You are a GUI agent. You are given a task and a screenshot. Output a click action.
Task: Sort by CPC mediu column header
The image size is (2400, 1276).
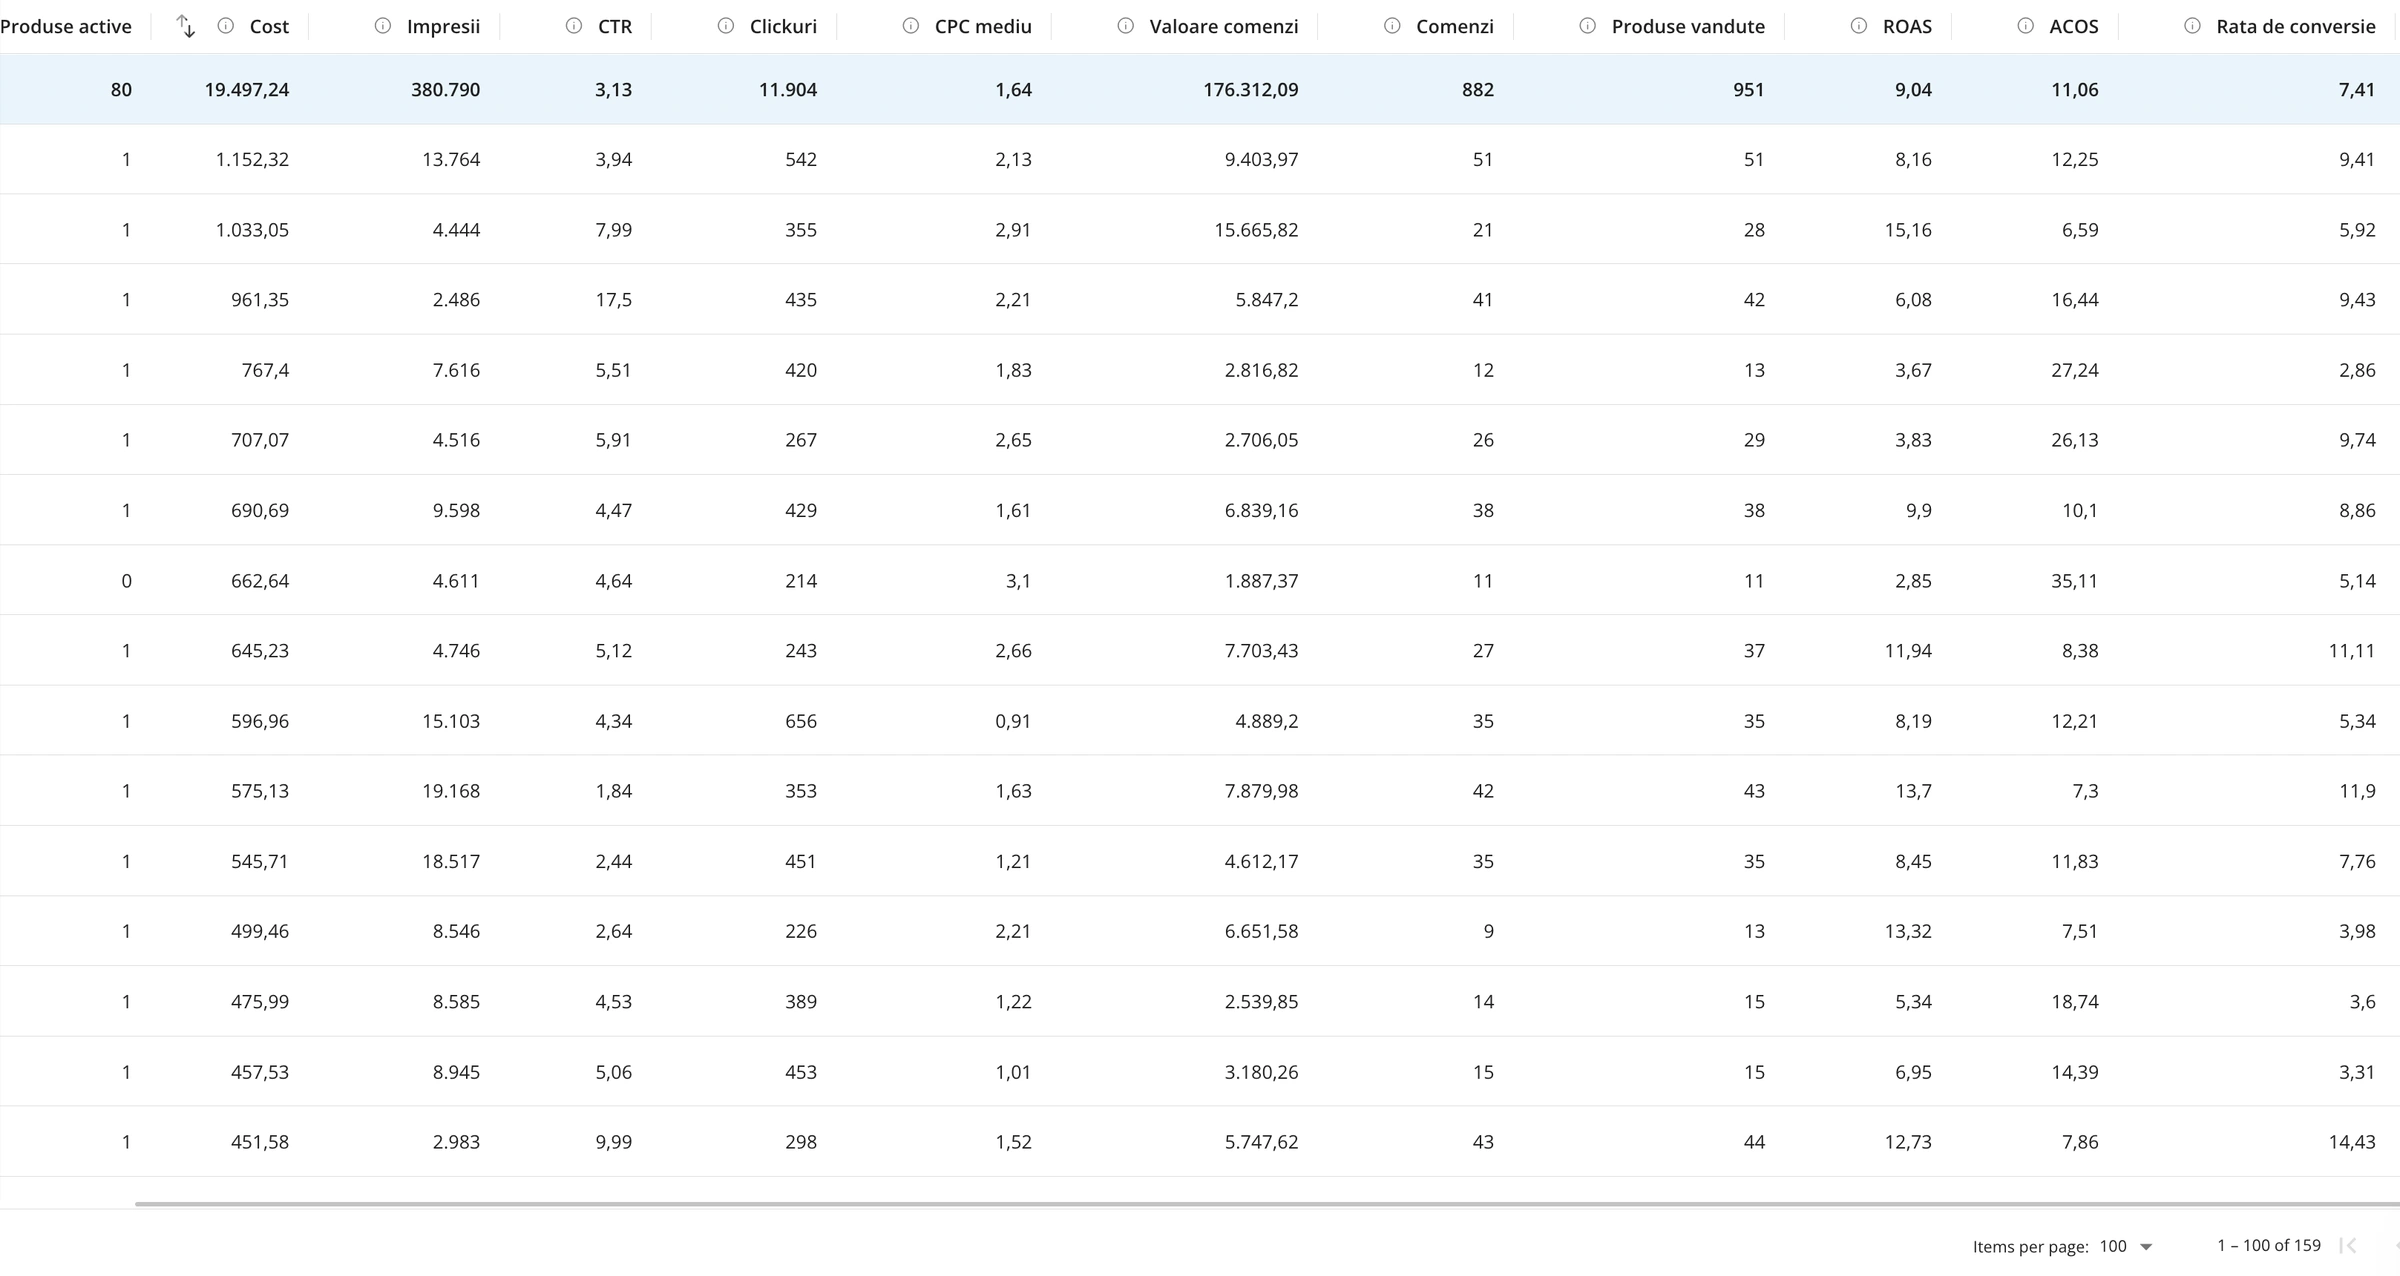pos(983,26)
